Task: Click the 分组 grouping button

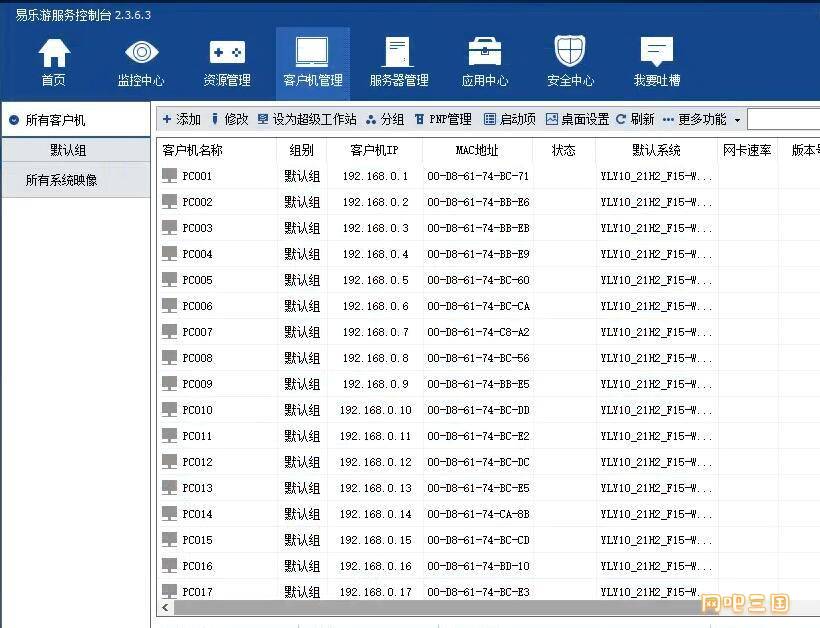Action: (385, 119)
